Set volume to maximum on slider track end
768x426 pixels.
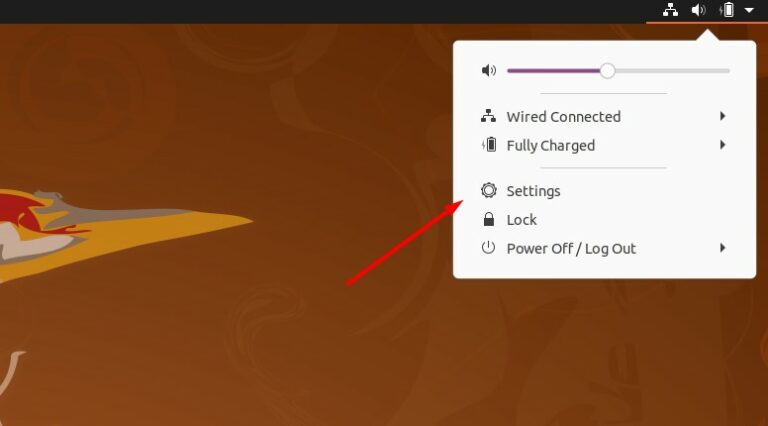pyautogui.click(x=728, y=71)
